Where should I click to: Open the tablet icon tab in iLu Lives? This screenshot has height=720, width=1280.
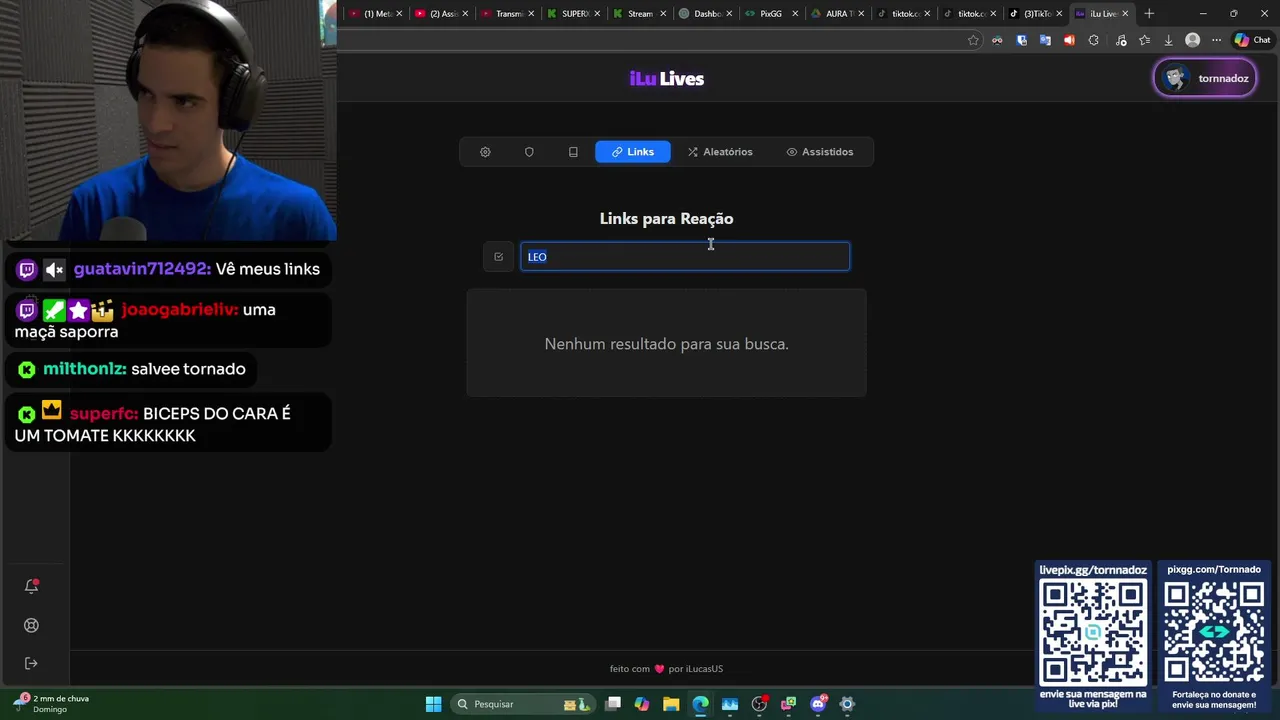click(x=573, y=152)
